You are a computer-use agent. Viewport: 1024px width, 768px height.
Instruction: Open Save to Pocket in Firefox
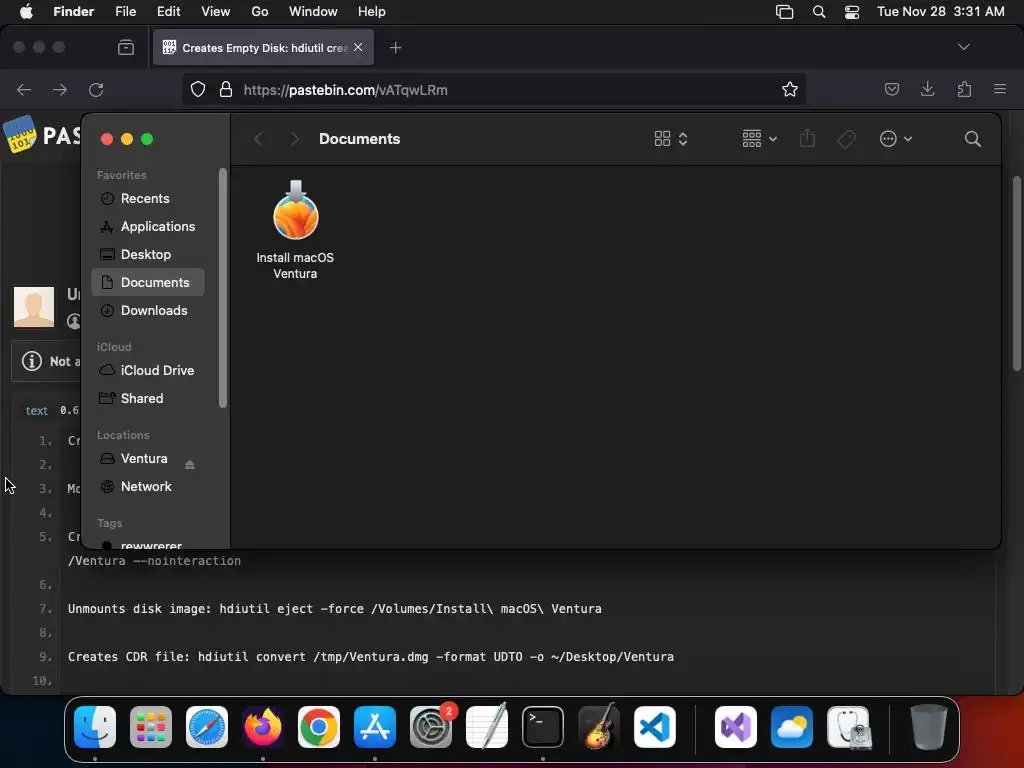[x=891, y=89]
